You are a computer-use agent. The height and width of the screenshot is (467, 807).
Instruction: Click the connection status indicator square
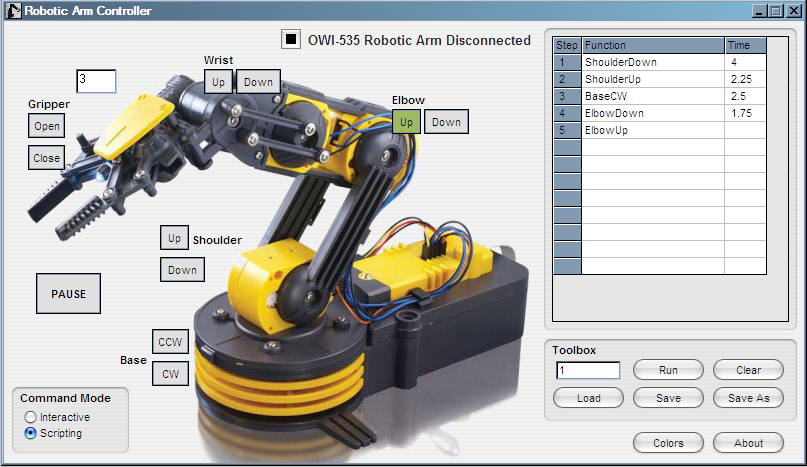coord(291,40)
